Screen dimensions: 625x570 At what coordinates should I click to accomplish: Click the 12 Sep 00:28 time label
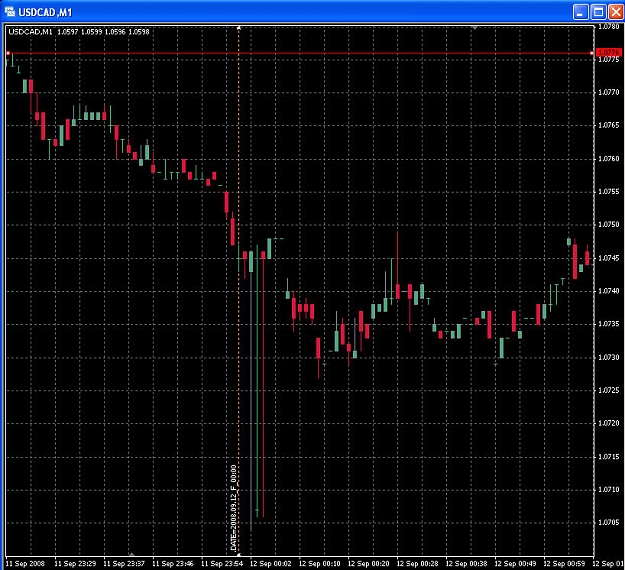[x=417, y=564]
